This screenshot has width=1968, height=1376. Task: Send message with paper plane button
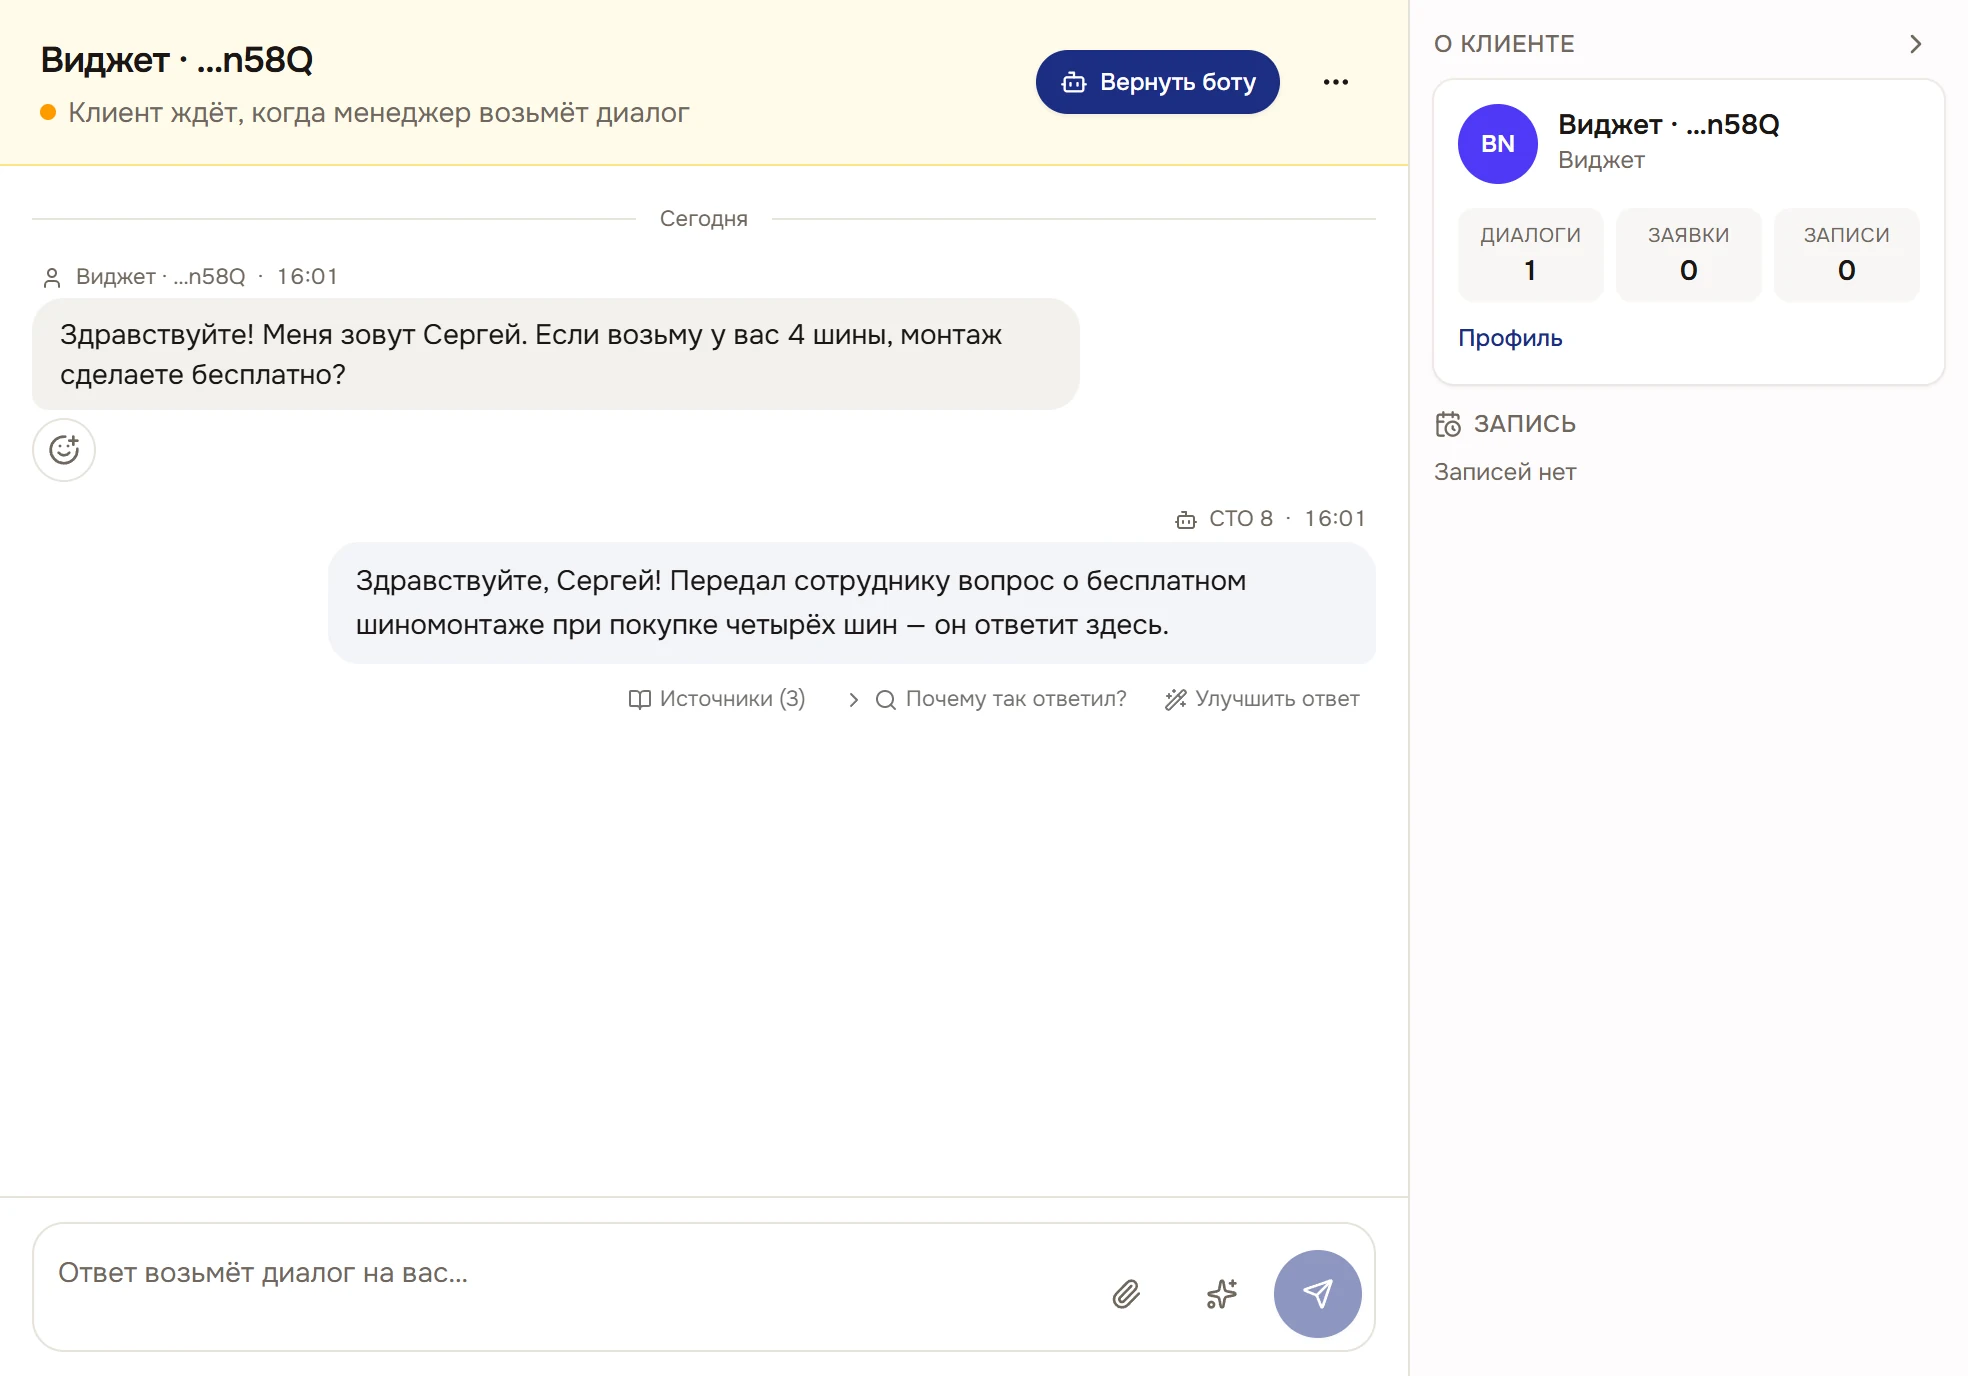1317,1294
